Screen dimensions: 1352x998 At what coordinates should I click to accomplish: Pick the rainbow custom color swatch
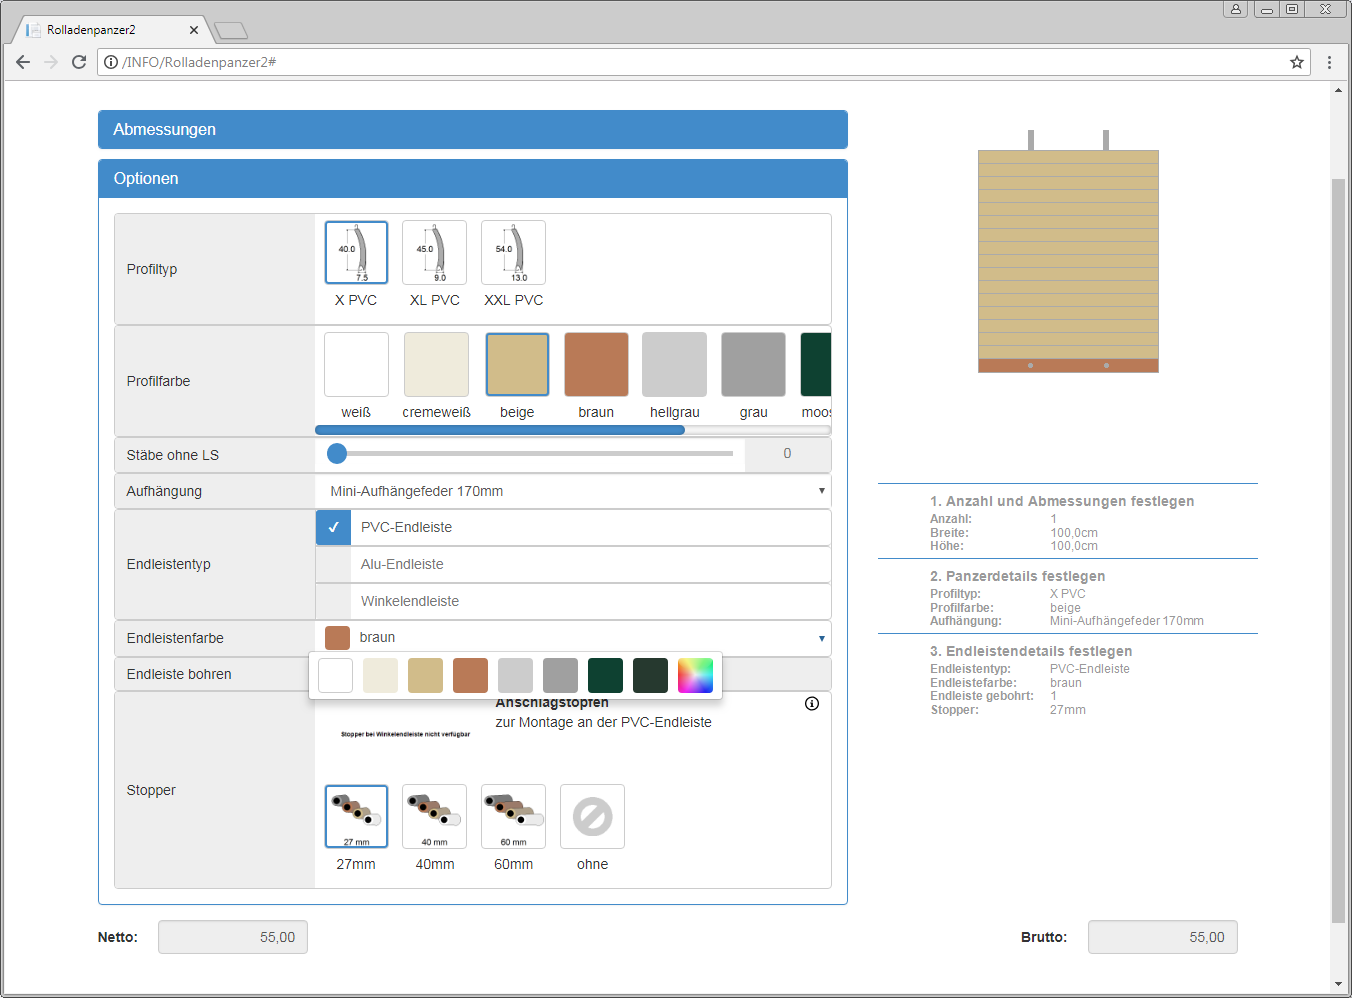click(x=695, y=676)
